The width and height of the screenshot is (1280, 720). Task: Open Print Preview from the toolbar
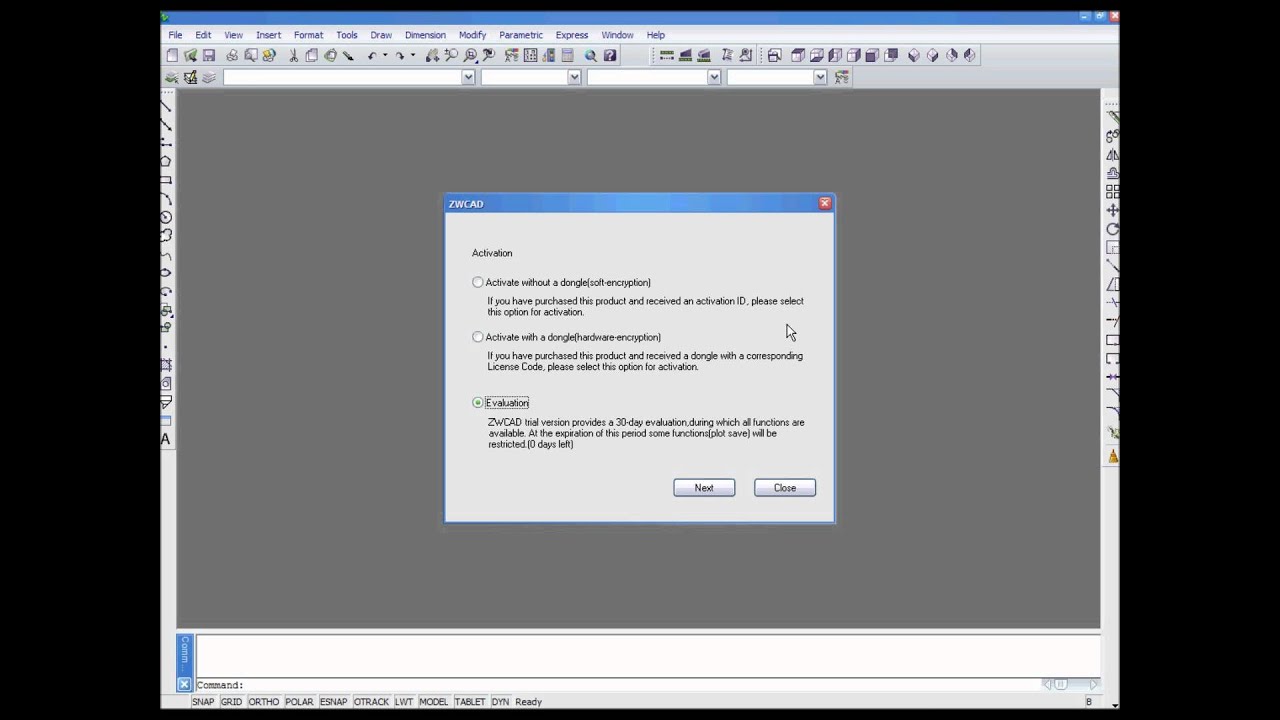pyautogui.click(x=250, y=56)
